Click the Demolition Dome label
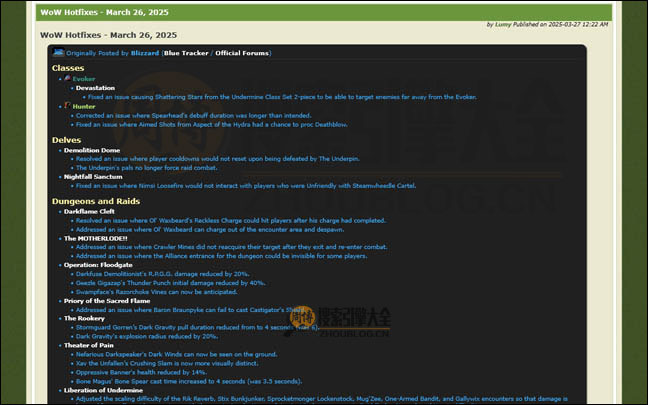This screenshot has height=405, width=648. tap(92, 150)
